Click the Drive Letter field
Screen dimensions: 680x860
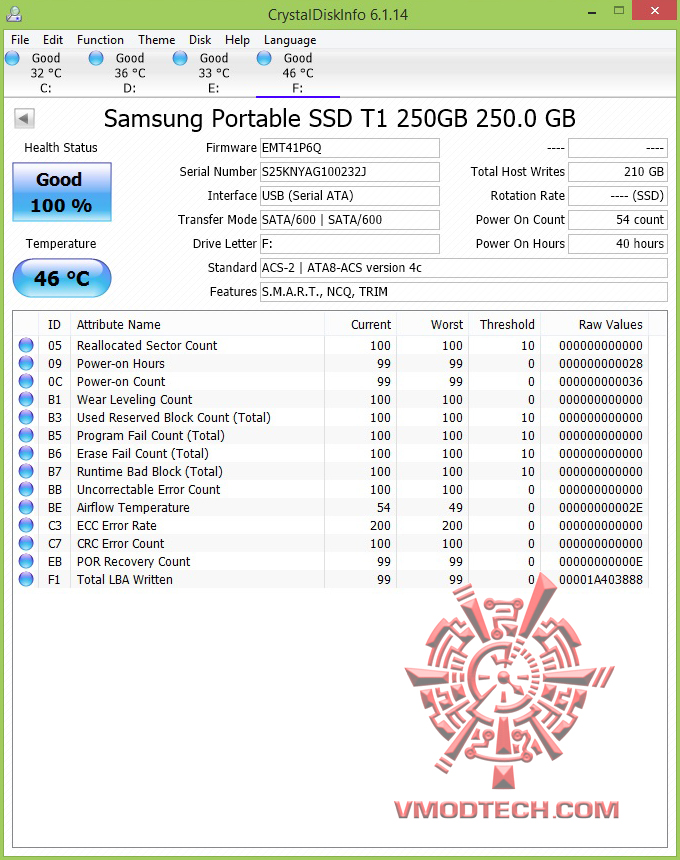pyautogui.click(x=350, y=244)
